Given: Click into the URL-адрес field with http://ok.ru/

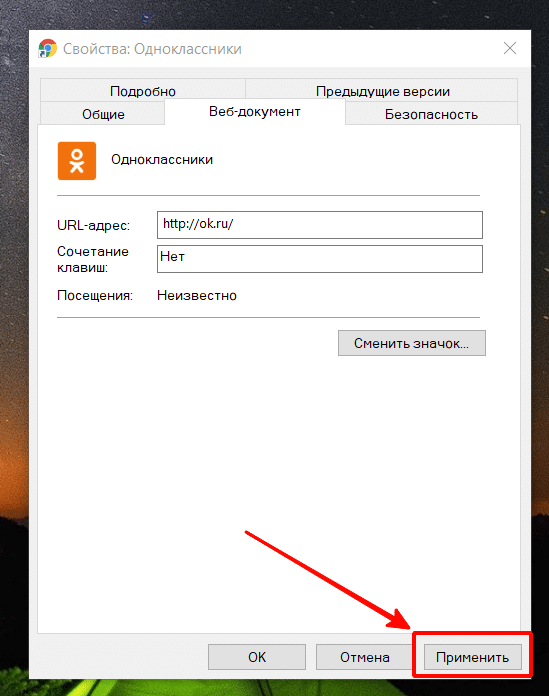Looking at the screenshot, I should click(x=320, y=225).
